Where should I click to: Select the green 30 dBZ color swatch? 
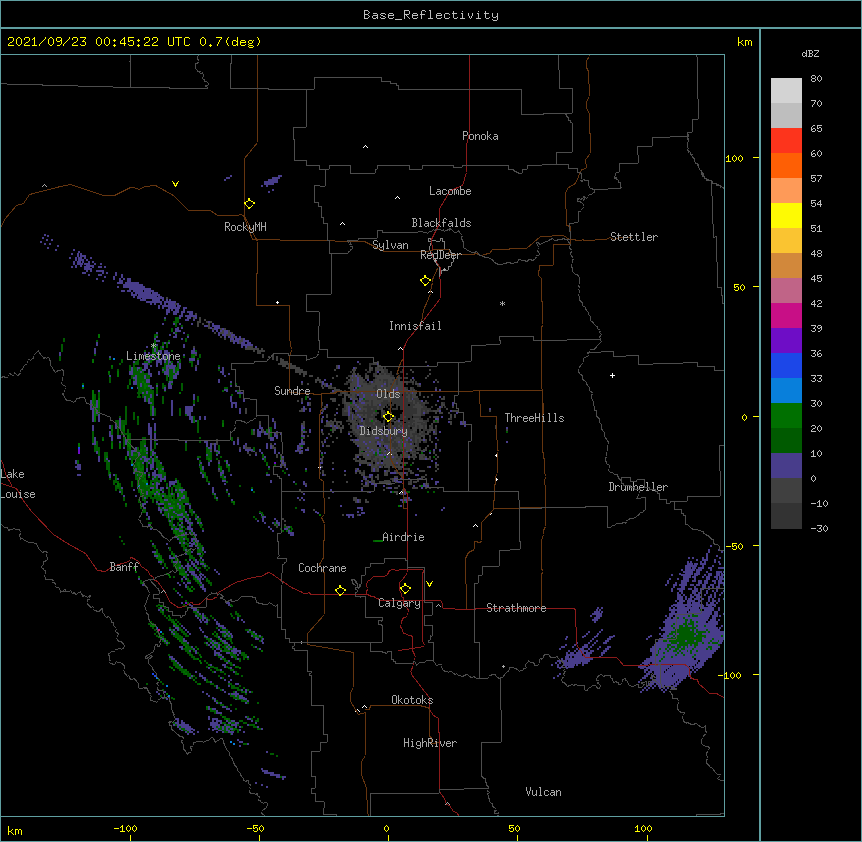786,416
